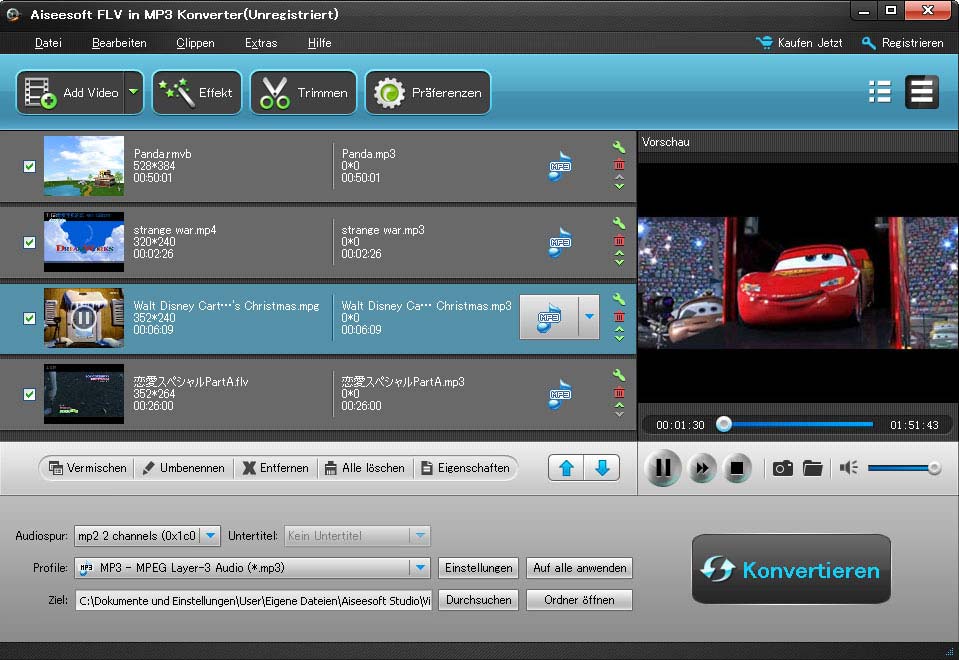Start conversion with Konvertieren button
This screenshot has height=660, width=959.
(x=791, y=569)
